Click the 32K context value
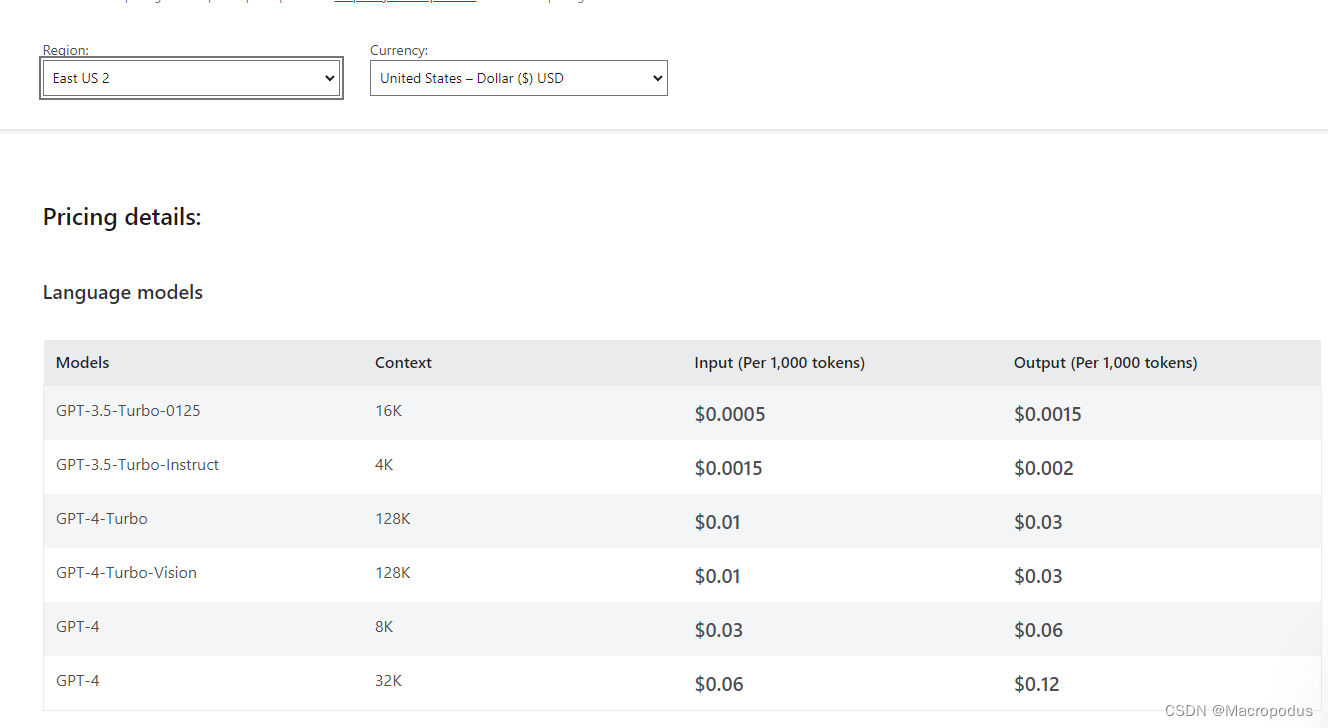Screen dimensions: 1328x728 point(388,681)
